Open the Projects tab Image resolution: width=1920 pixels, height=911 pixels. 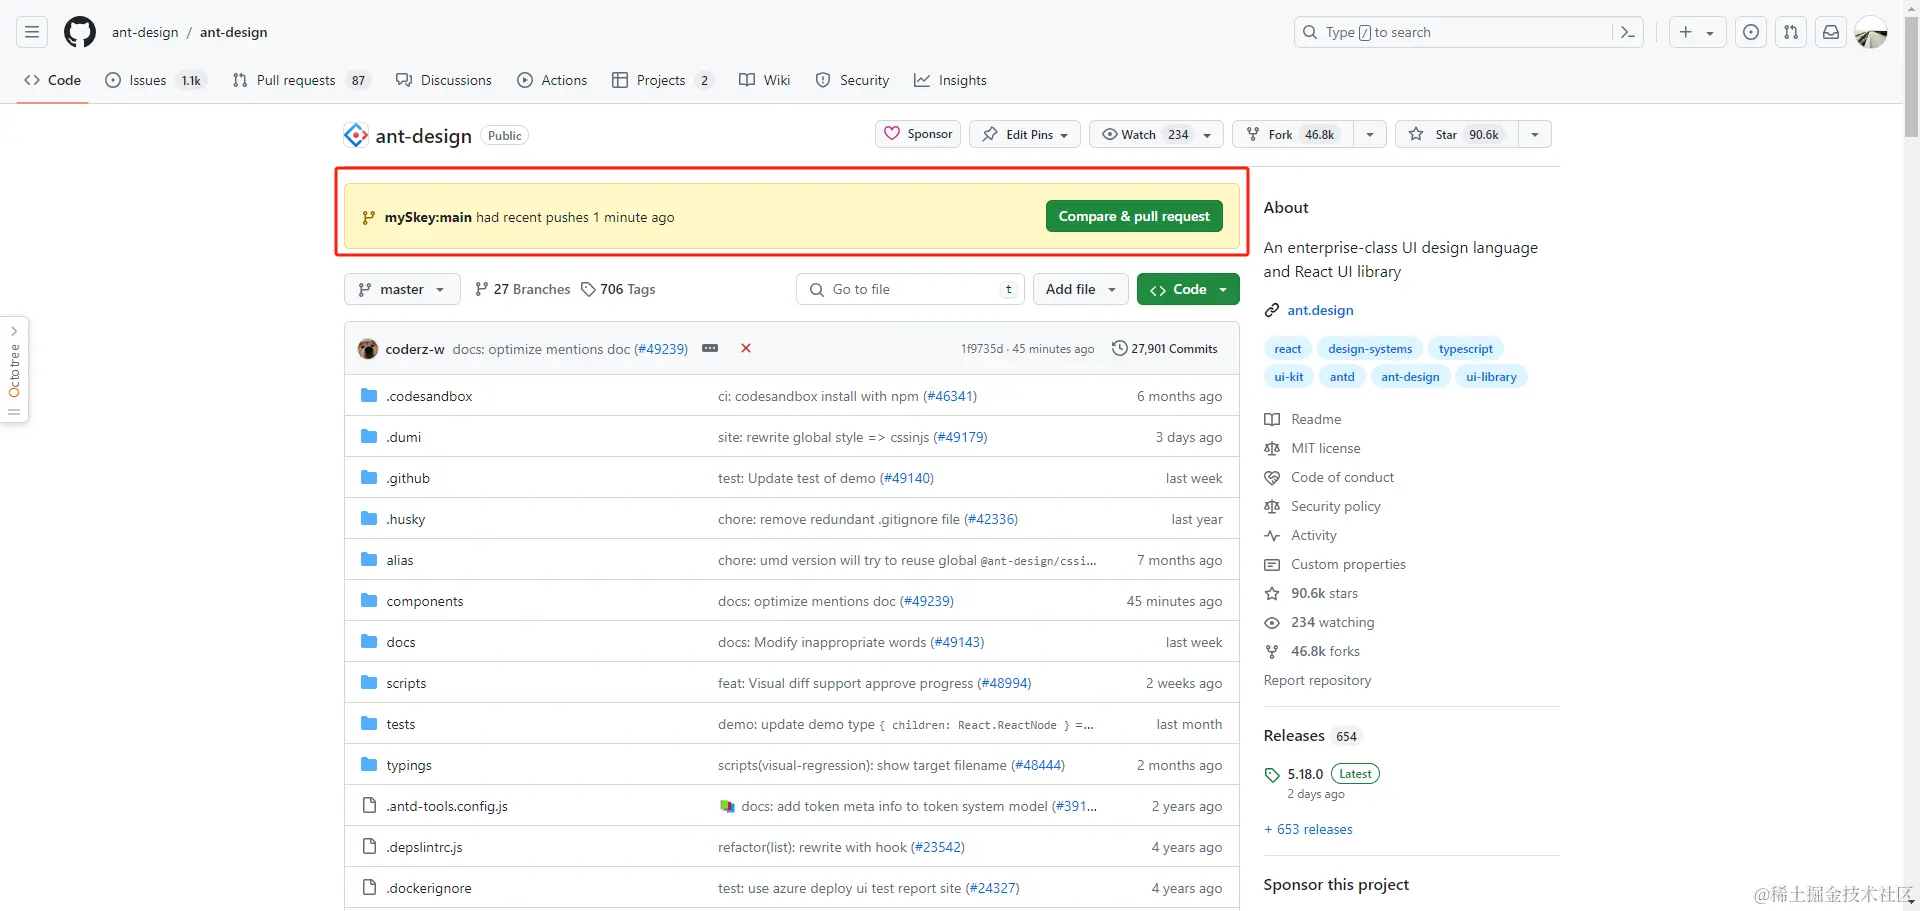tap(663, 80)
